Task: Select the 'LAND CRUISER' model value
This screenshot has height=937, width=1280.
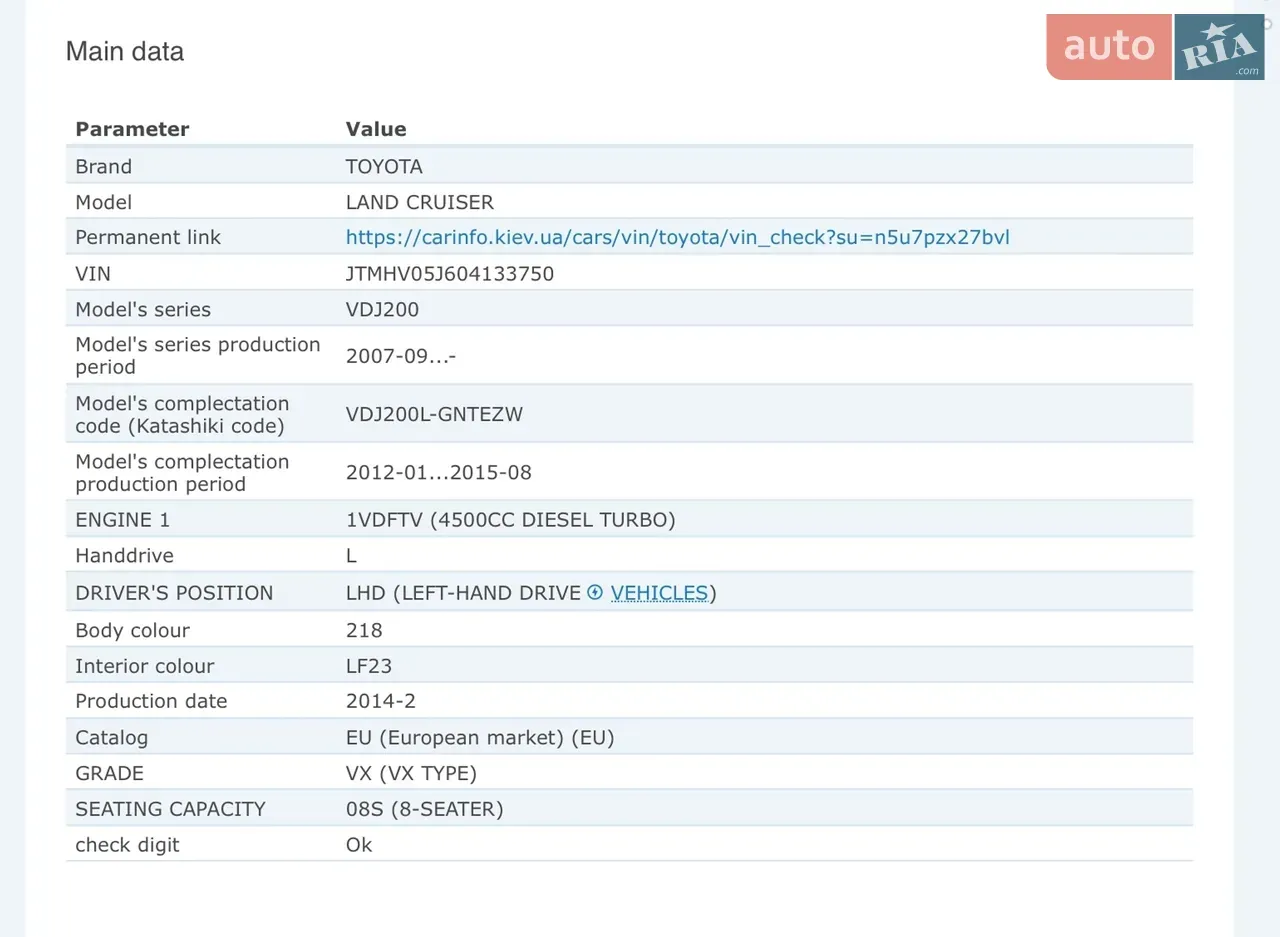Action: pyautogui.click(x=420, y=202)
